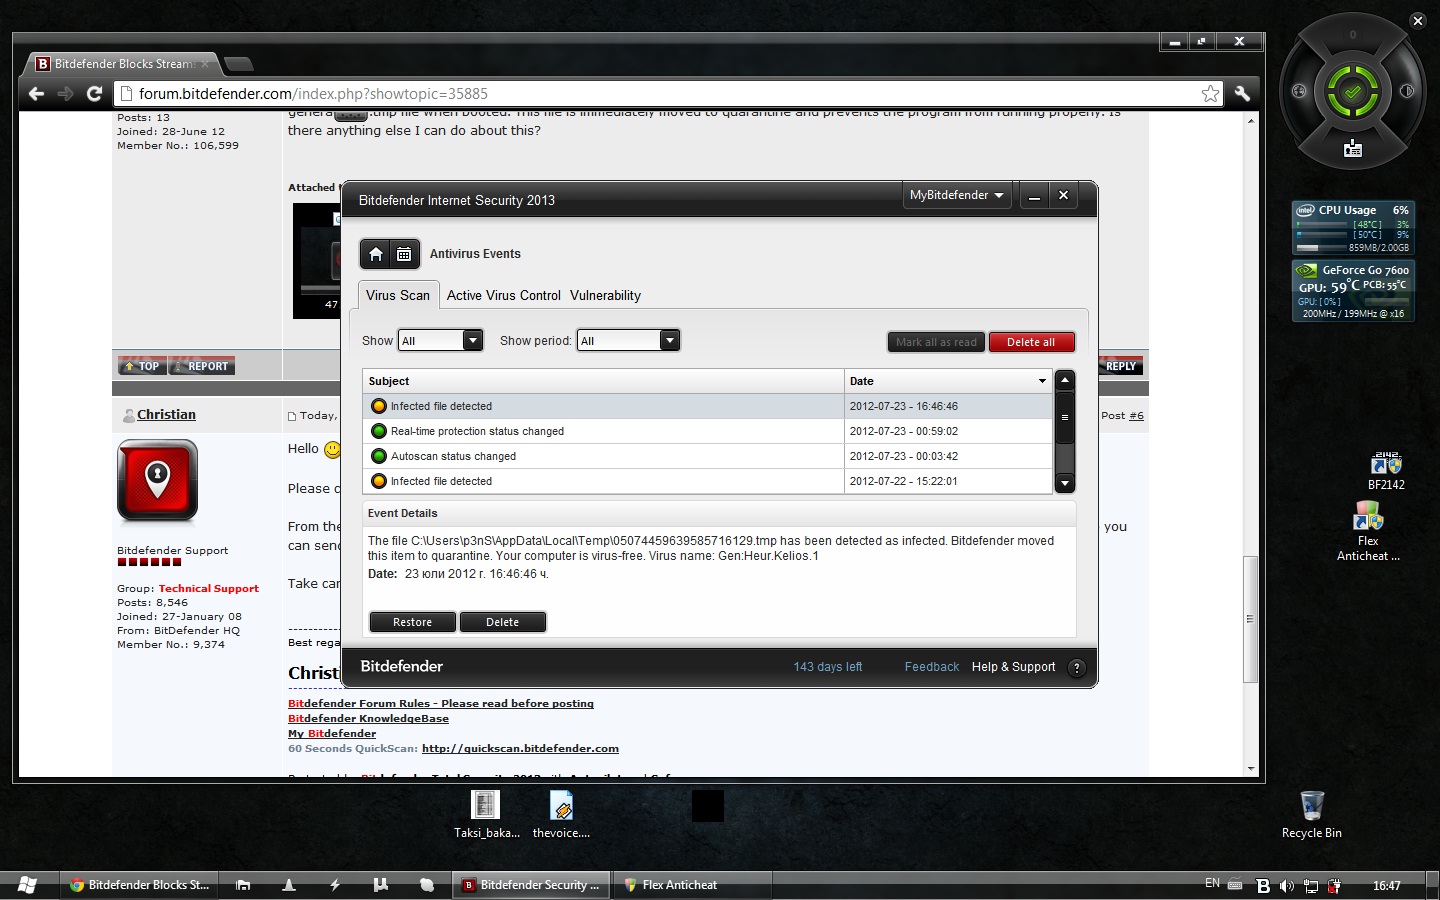This screenshot has width=1440, height=900.
Task: Open the Bitdefender KnowledgeBase link
Action: (368, 719)
